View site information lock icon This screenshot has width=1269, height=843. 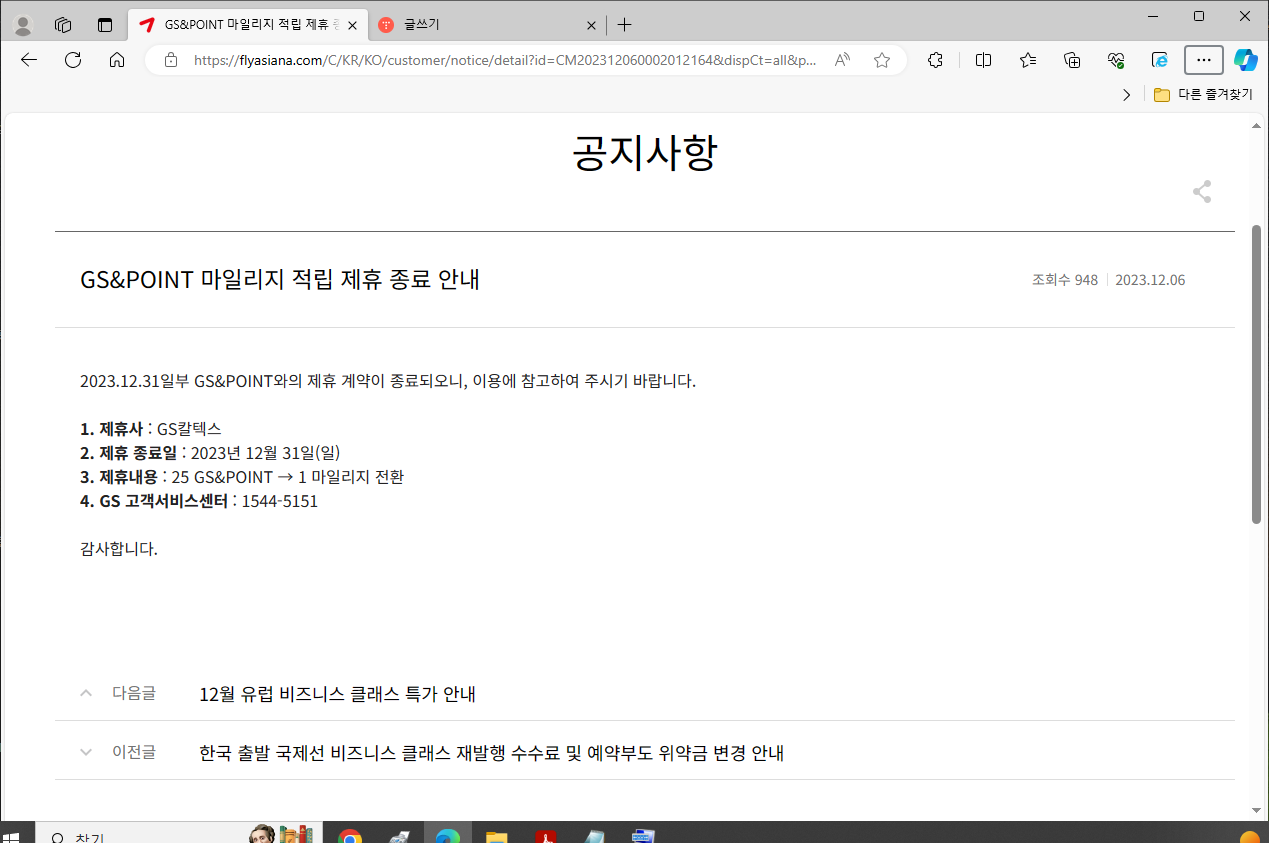170,60
